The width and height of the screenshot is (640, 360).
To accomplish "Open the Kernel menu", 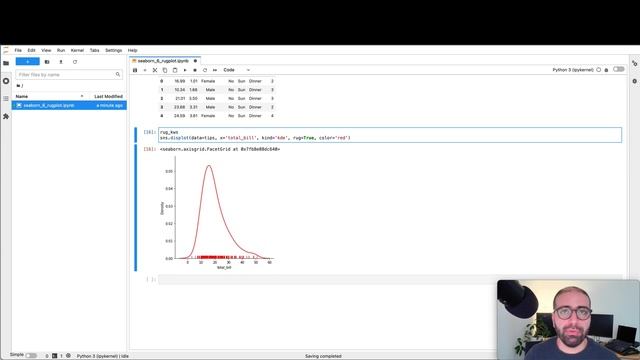I will [77, 50].
